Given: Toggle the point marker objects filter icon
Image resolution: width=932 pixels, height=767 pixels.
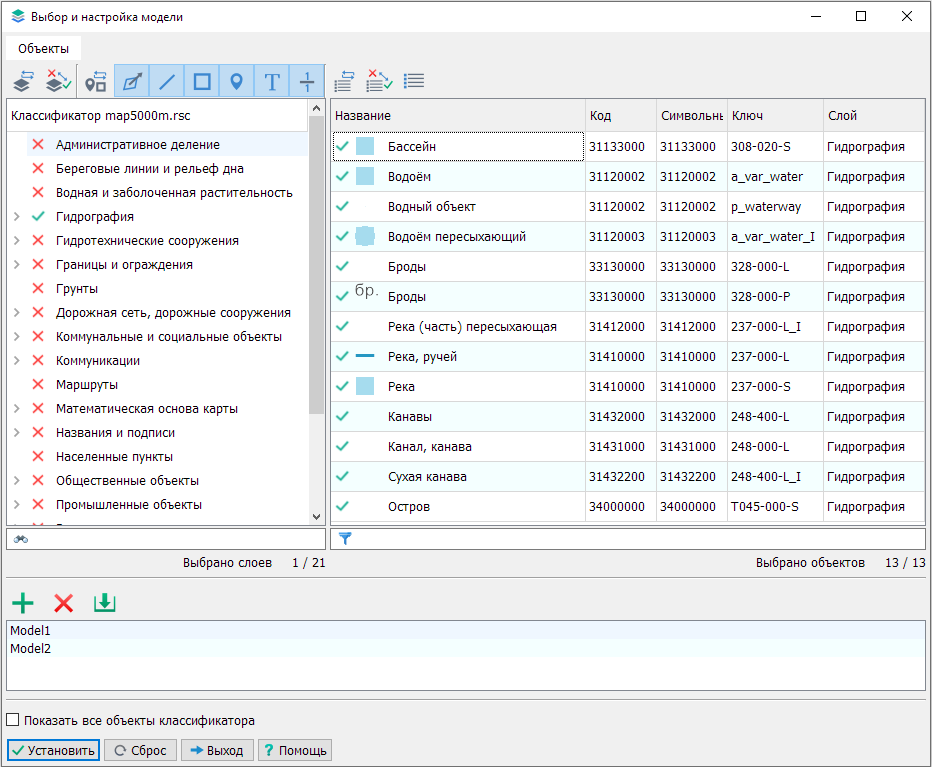Looking at the screenshot, I should (236, 82).
